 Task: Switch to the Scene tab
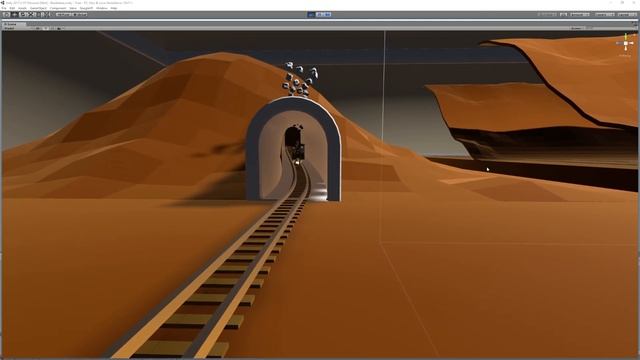(x=13, y=24)
